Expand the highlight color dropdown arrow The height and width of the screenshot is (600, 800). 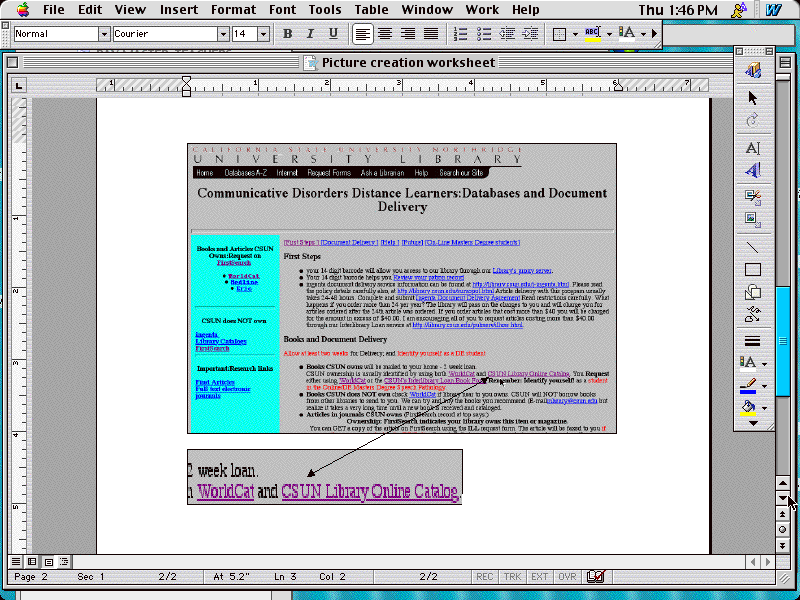click(x=609, y=34)
